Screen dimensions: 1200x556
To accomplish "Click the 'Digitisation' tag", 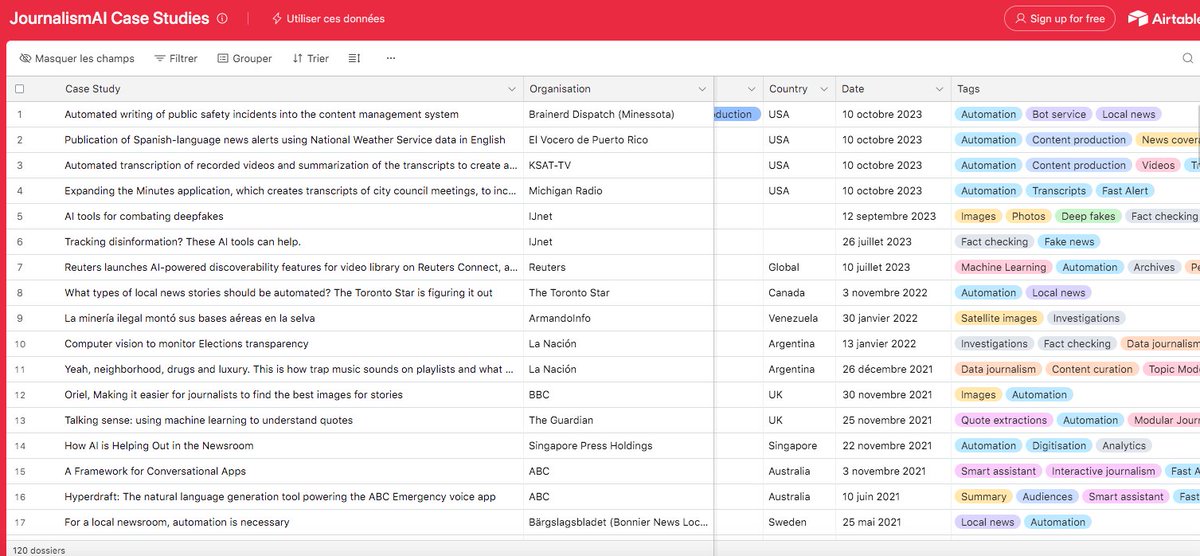I will [x=1059, y=446].
